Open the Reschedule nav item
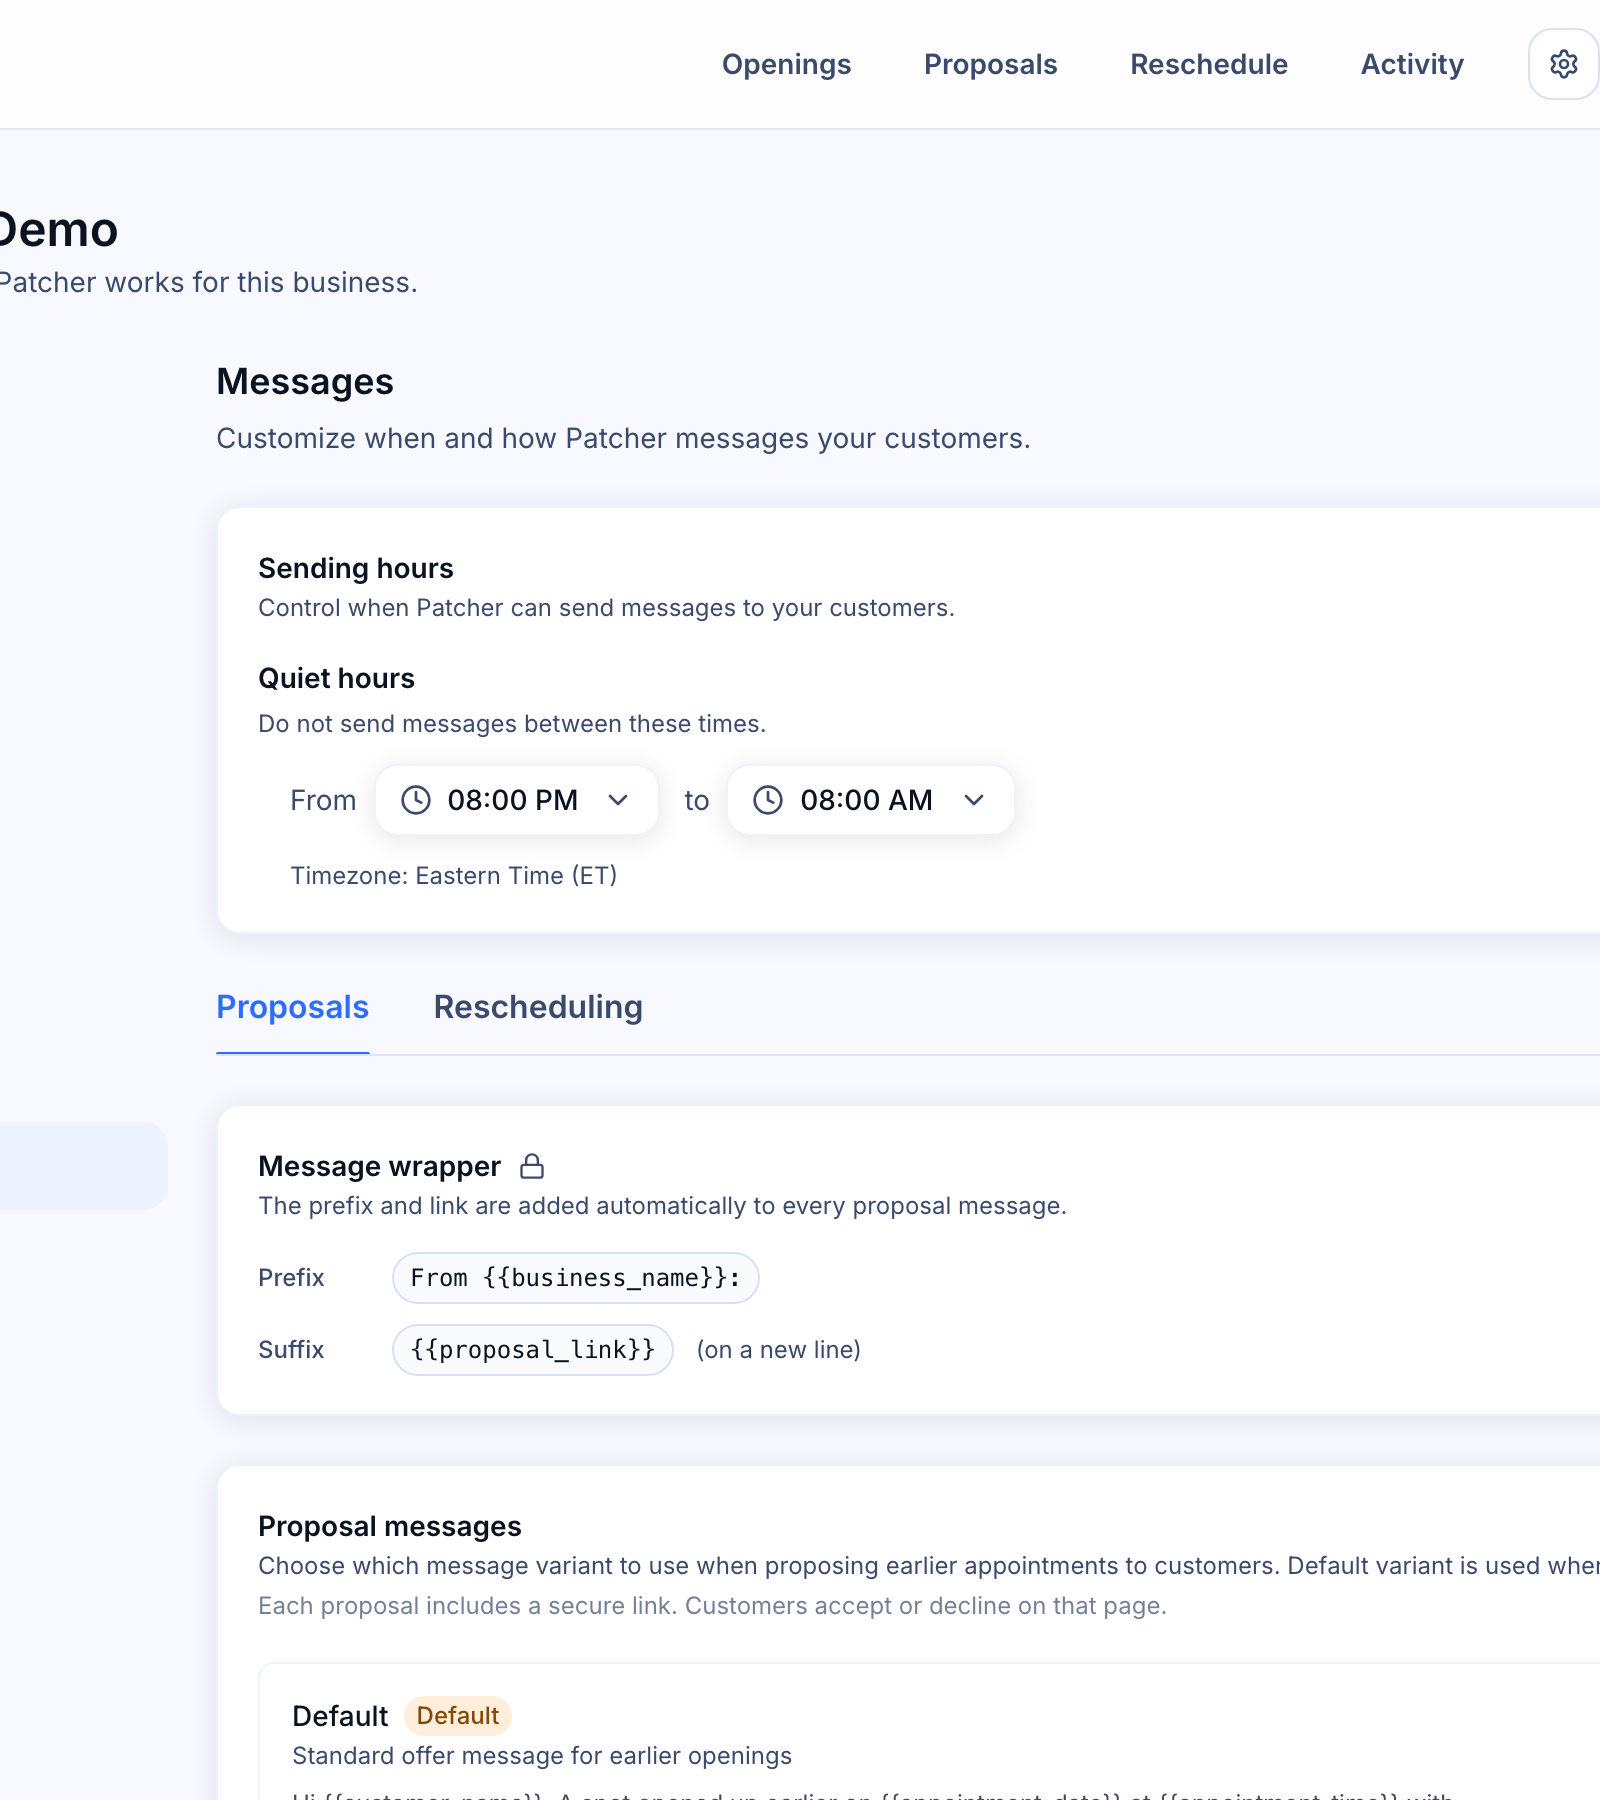This screenshot has height=1800, width=1600. coord(1209,64)
